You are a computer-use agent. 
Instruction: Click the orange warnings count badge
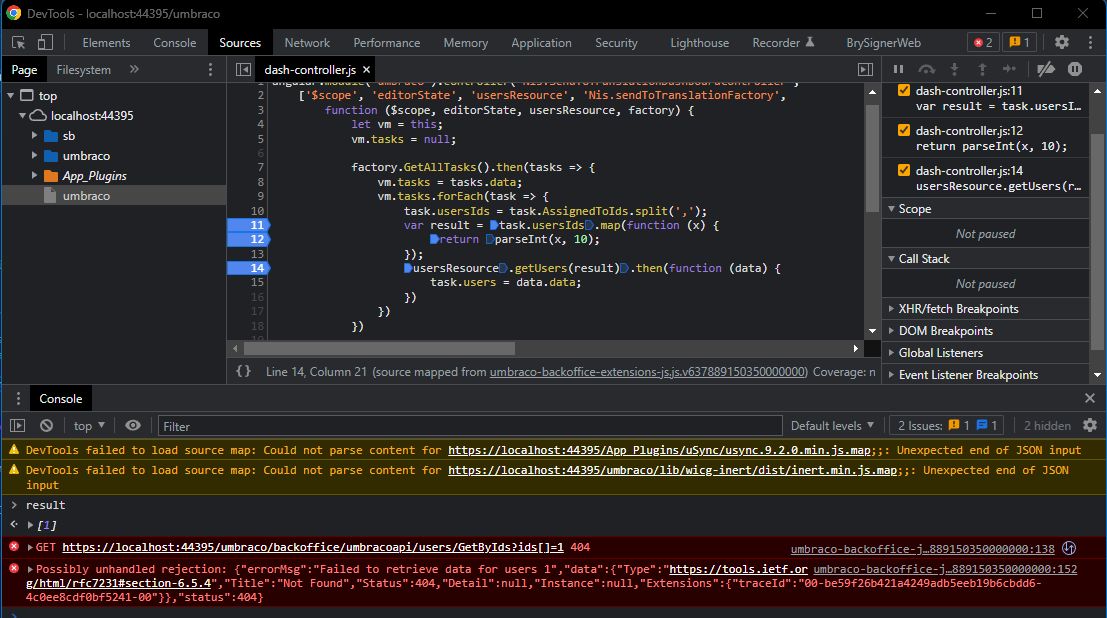(1019, 42)
